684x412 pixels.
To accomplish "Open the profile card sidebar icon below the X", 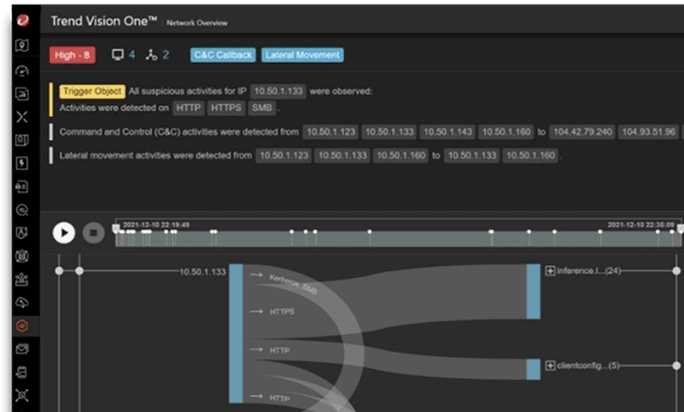I will click(x=22, y=140).
